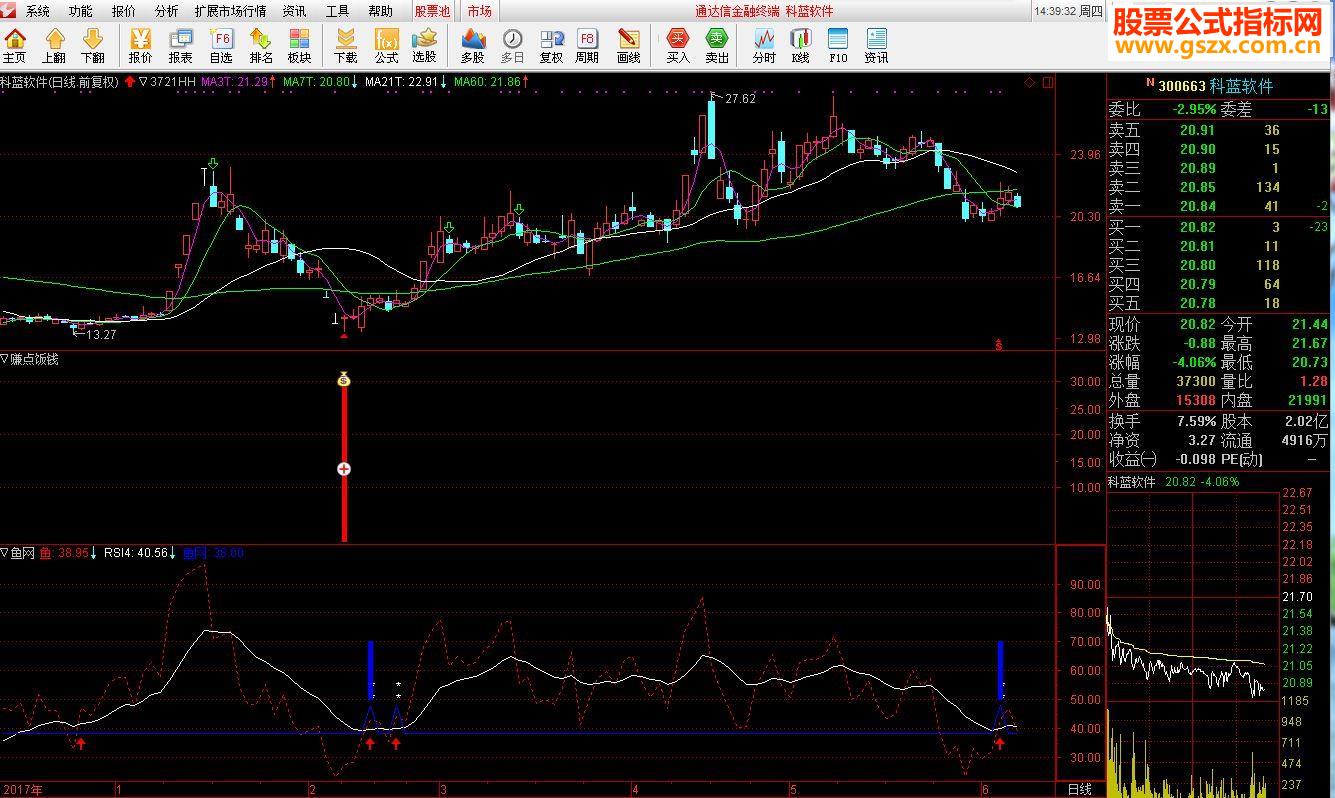Click the 科蓝软件 stock name in quote panel
This screenshot has width=1335, height=798.
pyautogui.click(x=1241, y=86)
